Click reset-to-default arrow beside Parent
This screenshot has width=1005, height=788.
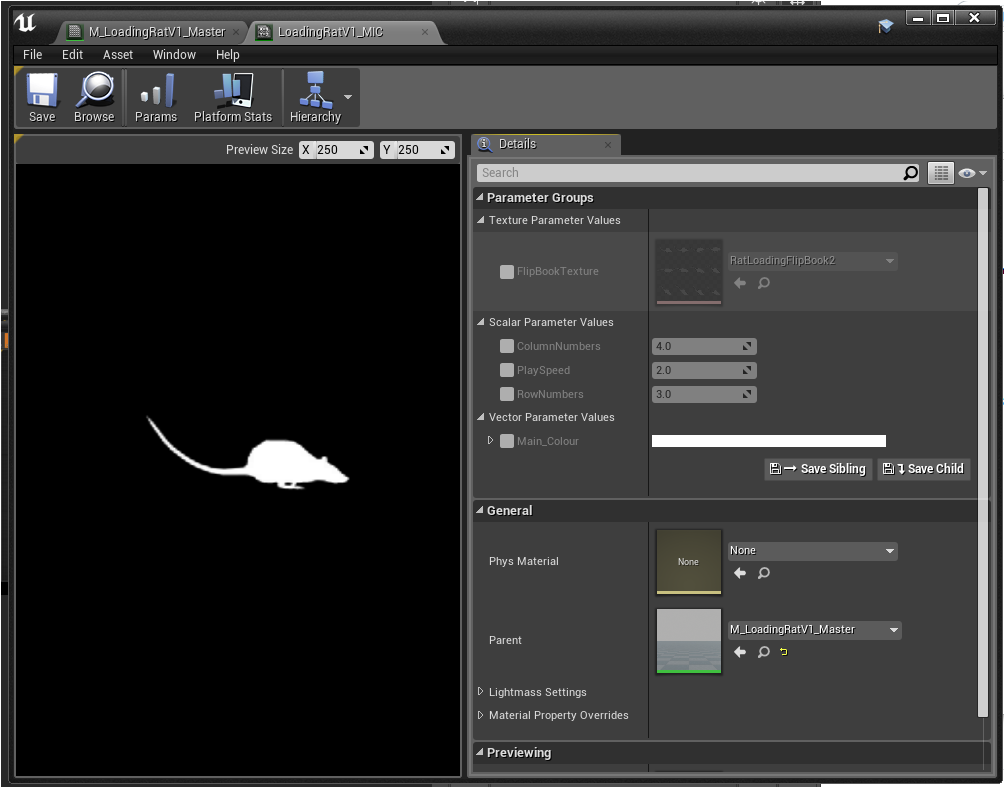click(784, 652)
